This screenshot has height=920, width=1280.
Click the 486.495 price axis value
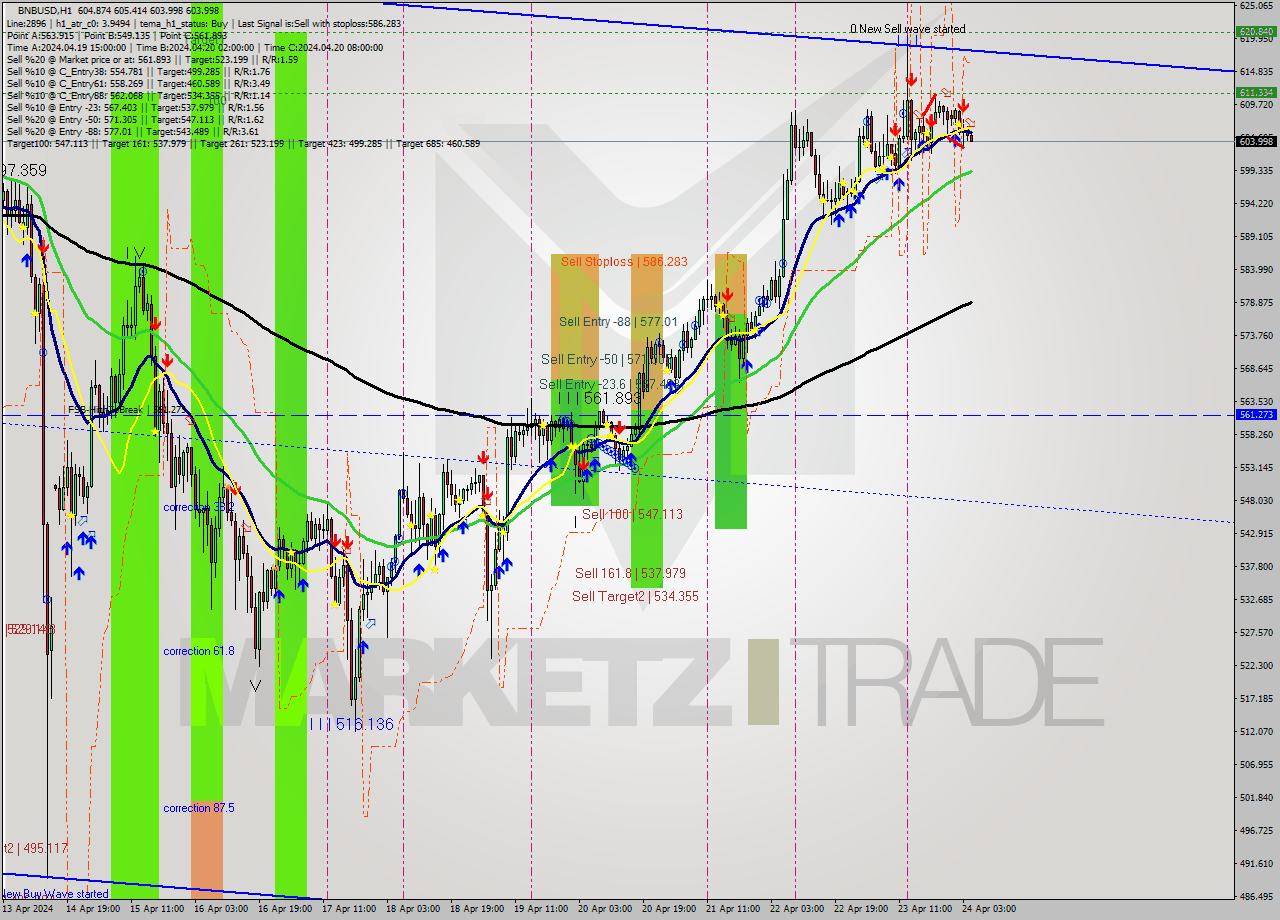click(x=1256, y=896)
